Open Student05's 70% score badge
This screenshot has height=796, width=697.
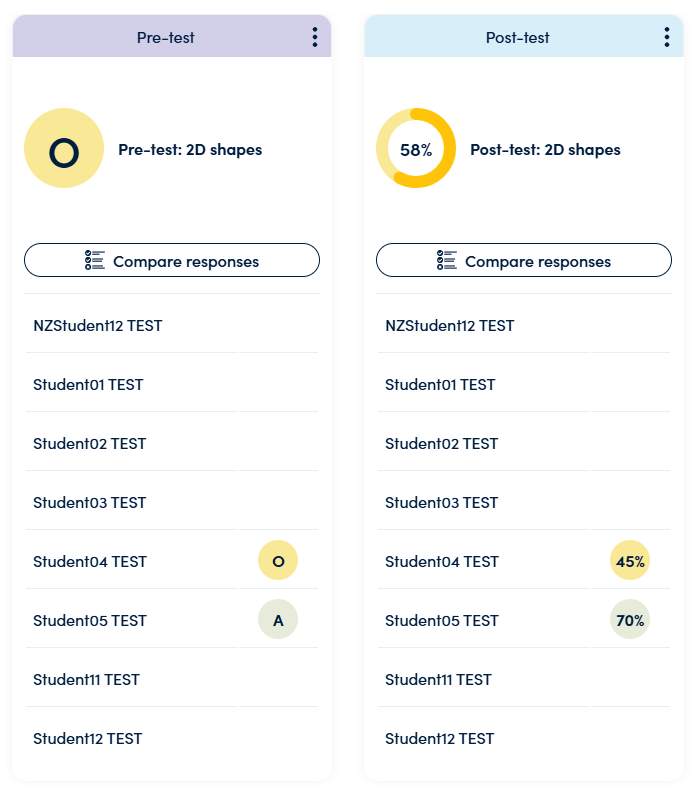629,619
